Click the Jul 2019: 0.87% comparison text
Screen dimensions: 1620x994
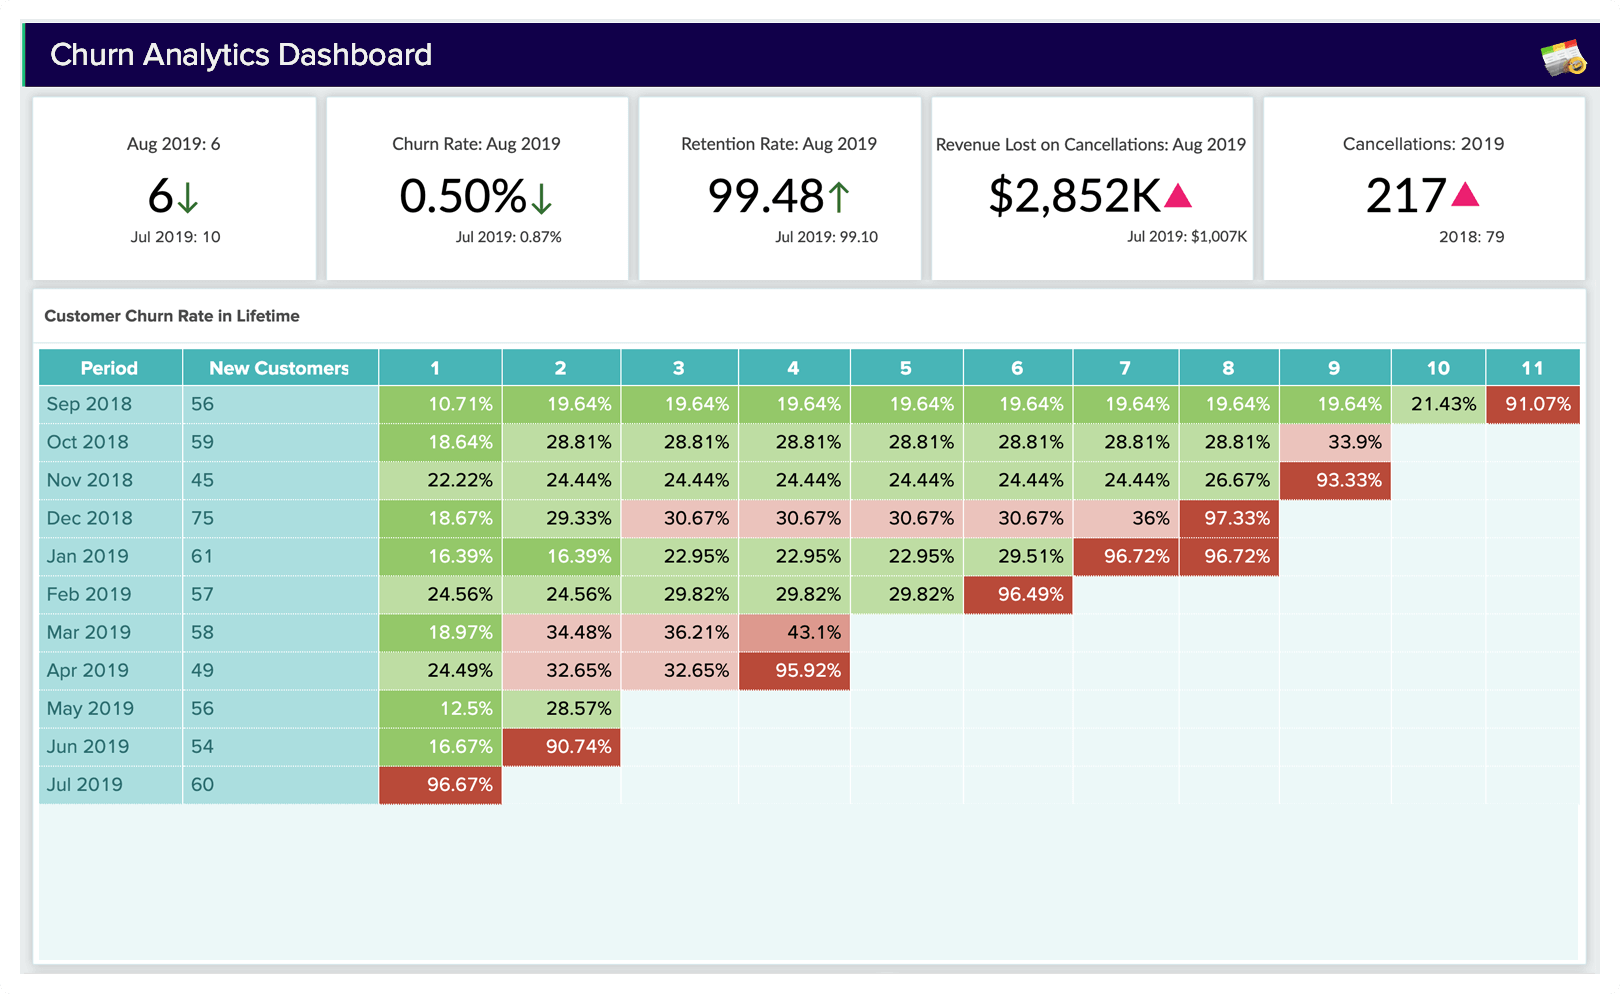[508, 237]
